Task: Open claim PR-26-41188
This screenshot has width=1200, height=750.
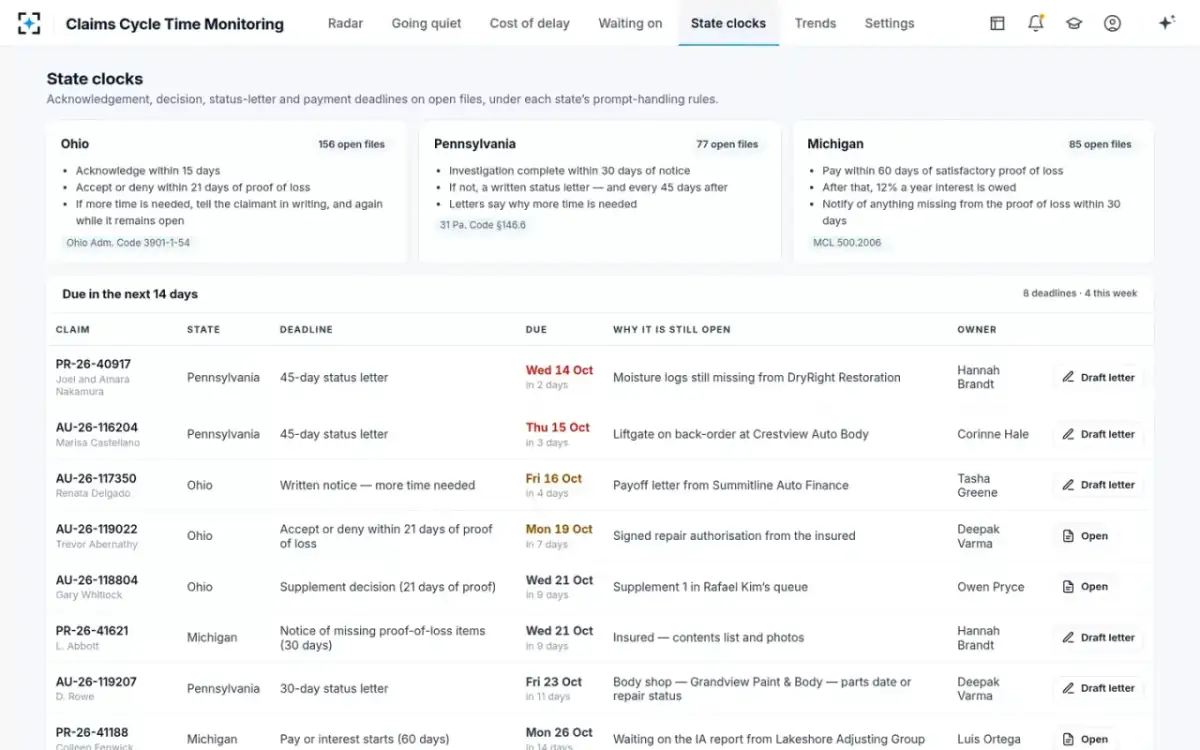Action: click(1085, 739)
